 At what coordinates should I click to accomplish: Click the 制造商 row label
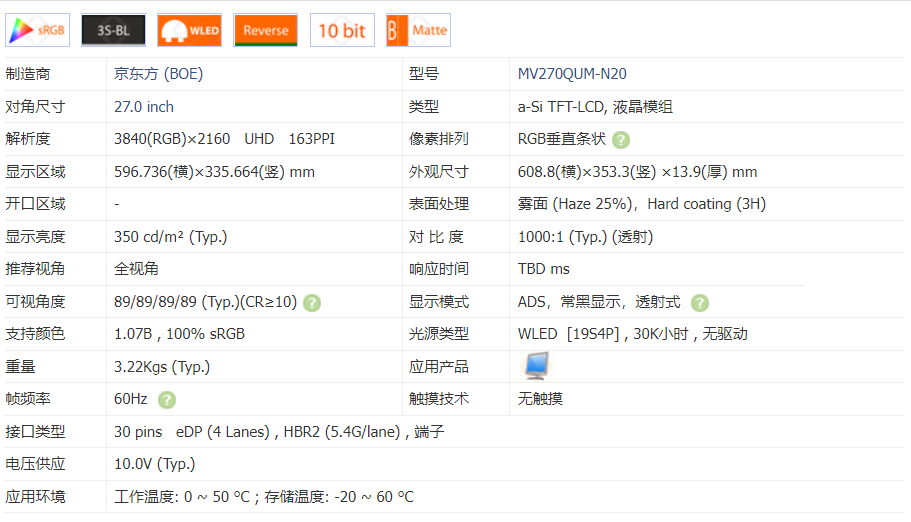(28, 74)
